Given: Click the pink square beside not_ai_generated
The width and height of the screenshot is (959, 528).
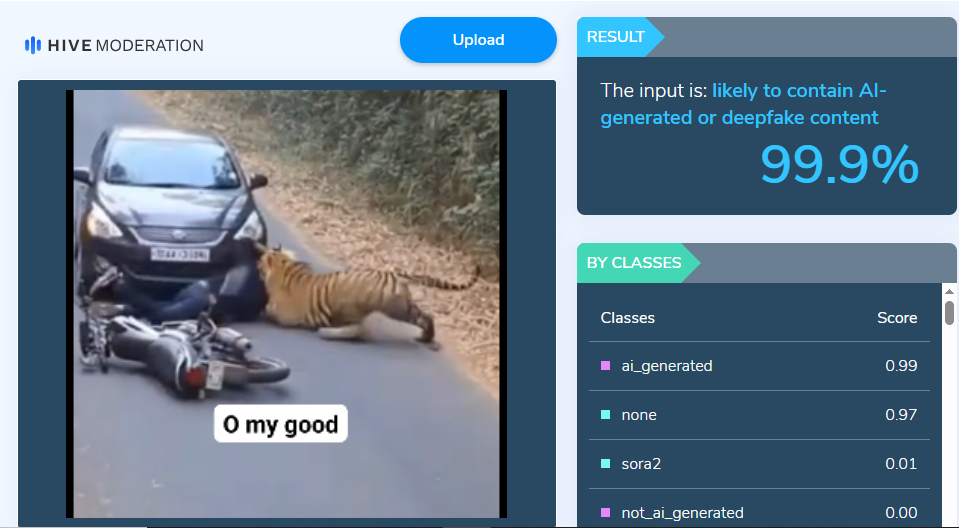Looking at the screenshot, I should tap(605, 513).
